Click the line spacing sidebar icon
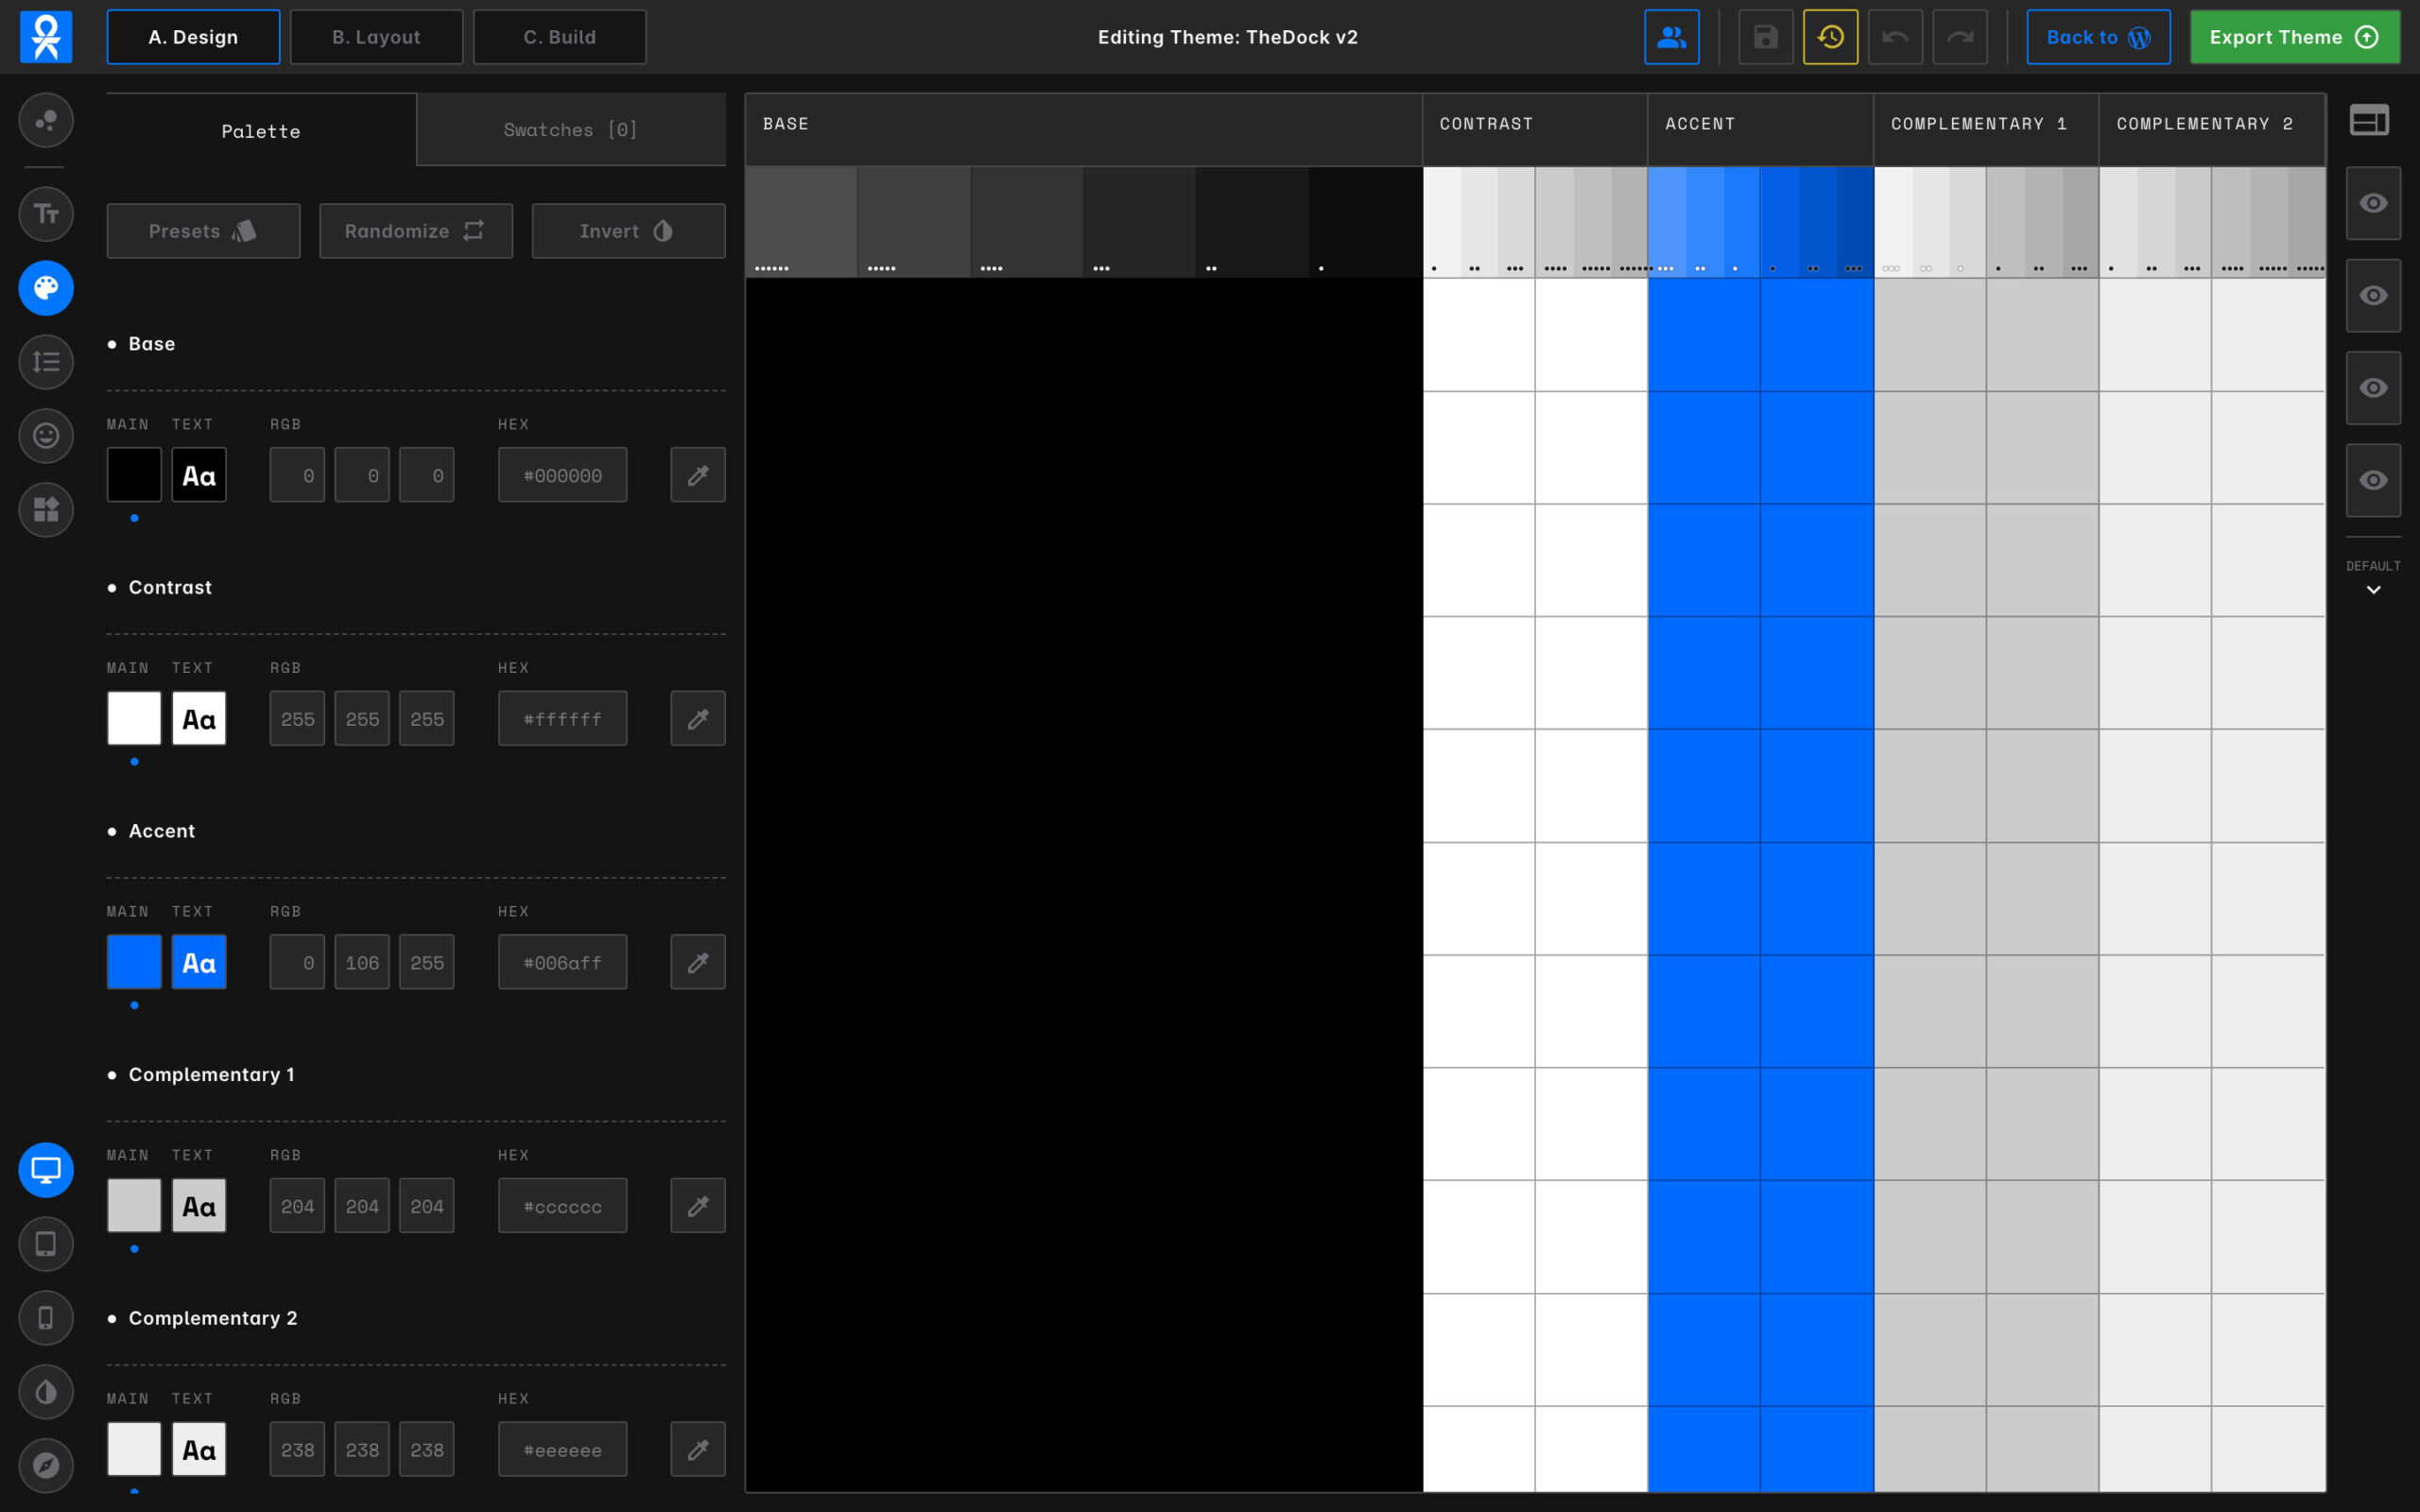This screenshot has height=1512, width=2420. [46, 362]
